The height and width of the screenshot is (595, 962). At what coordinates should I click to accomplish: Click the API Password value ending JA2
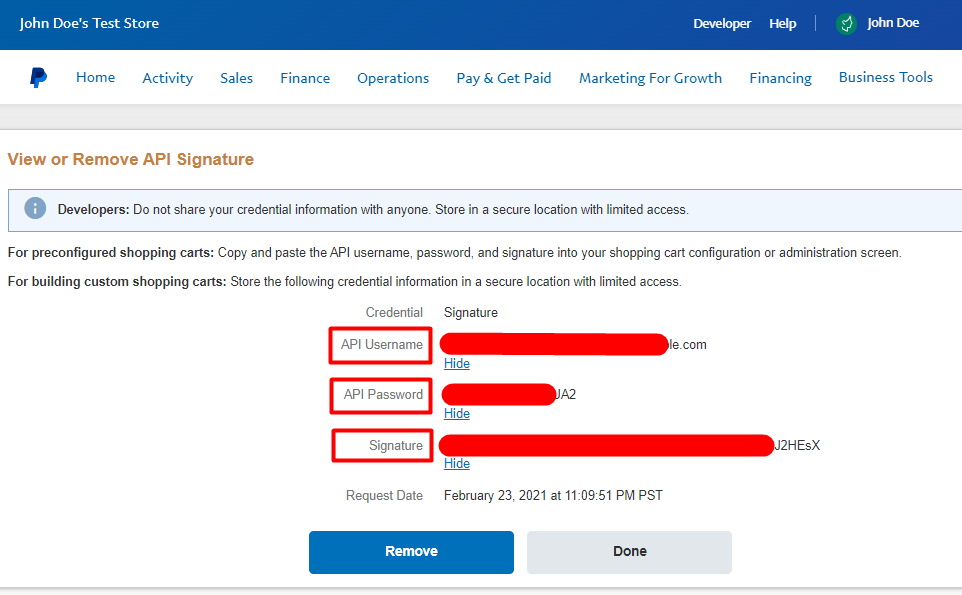pyautogui.click(x=509, y=394)
